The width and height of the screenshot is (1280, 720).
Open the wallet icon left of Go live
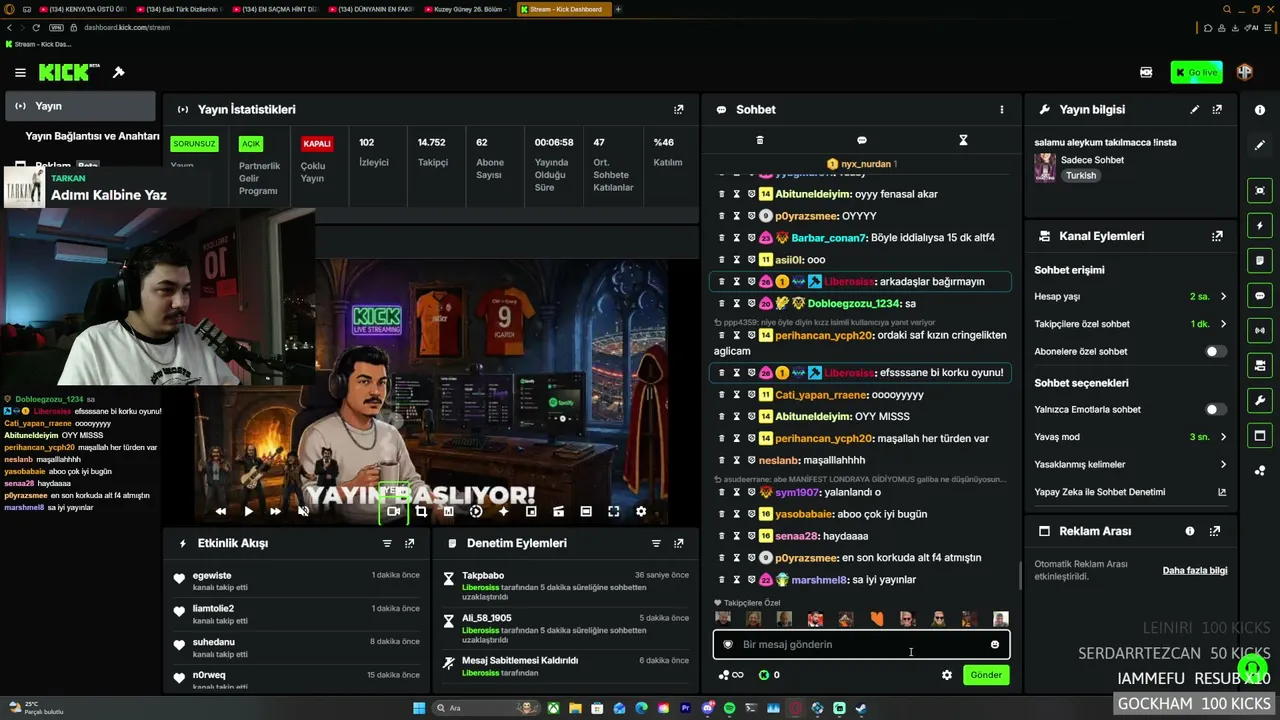(1146, 72)
